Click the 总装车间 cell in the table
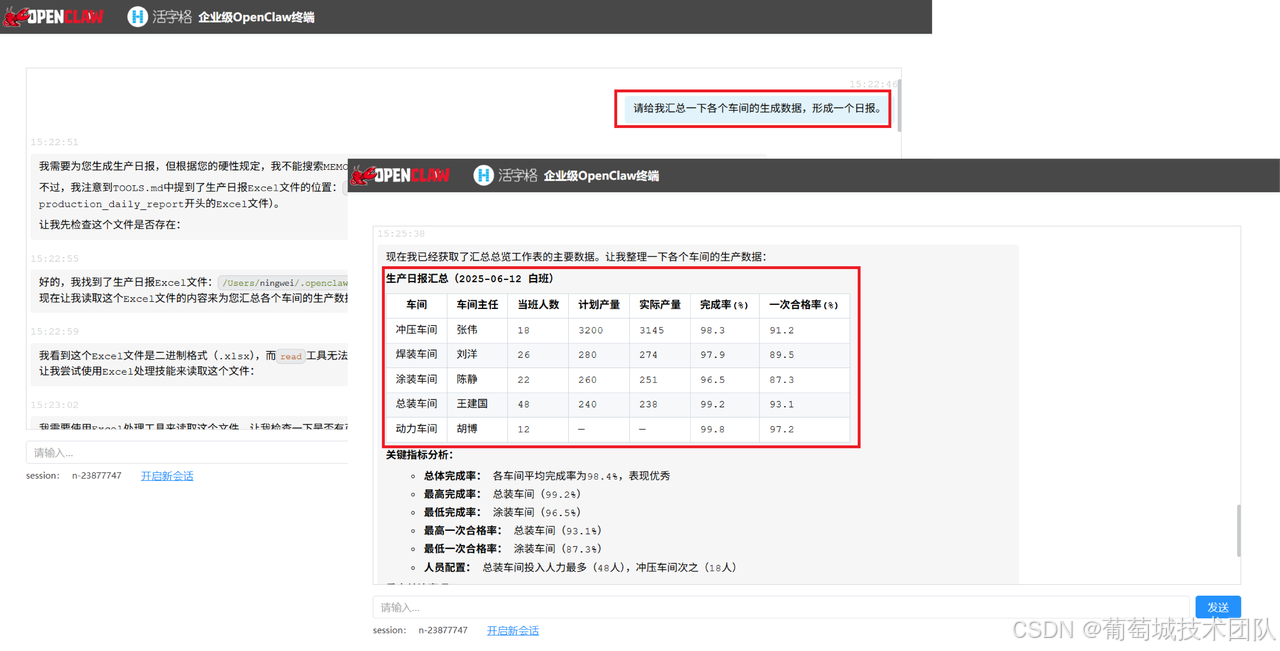Screen dimensions: 1280x651 point(416,404)
